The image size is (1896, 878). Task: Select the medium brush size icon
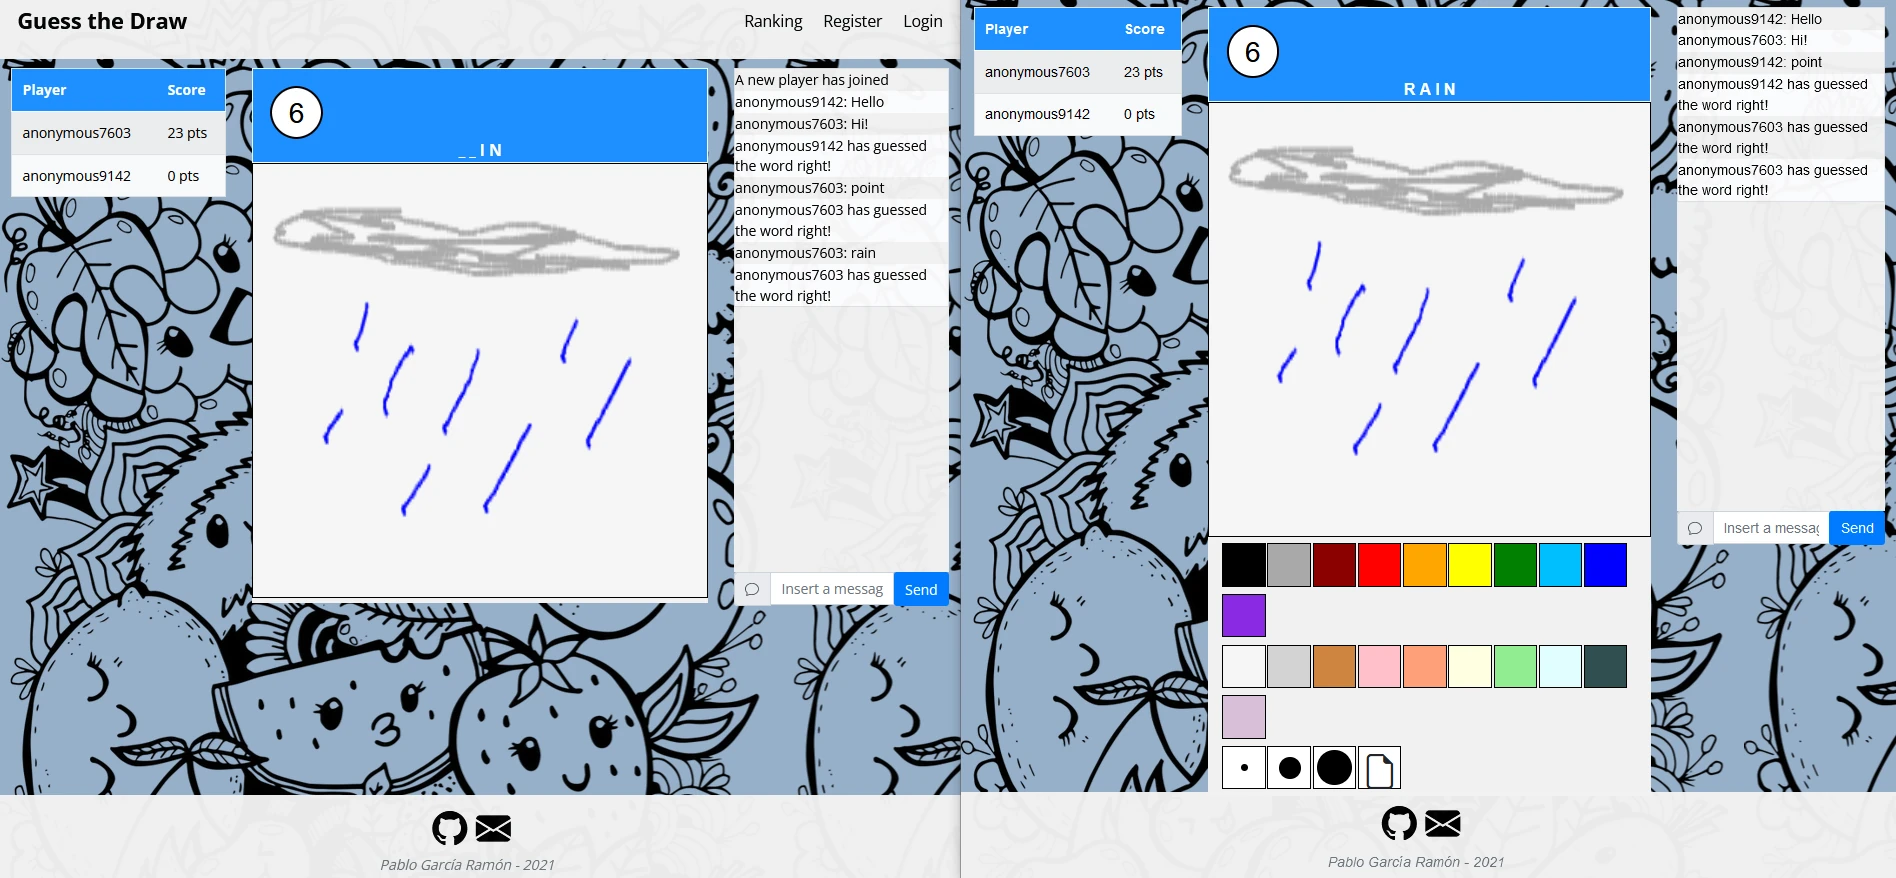click(1289, 768)
